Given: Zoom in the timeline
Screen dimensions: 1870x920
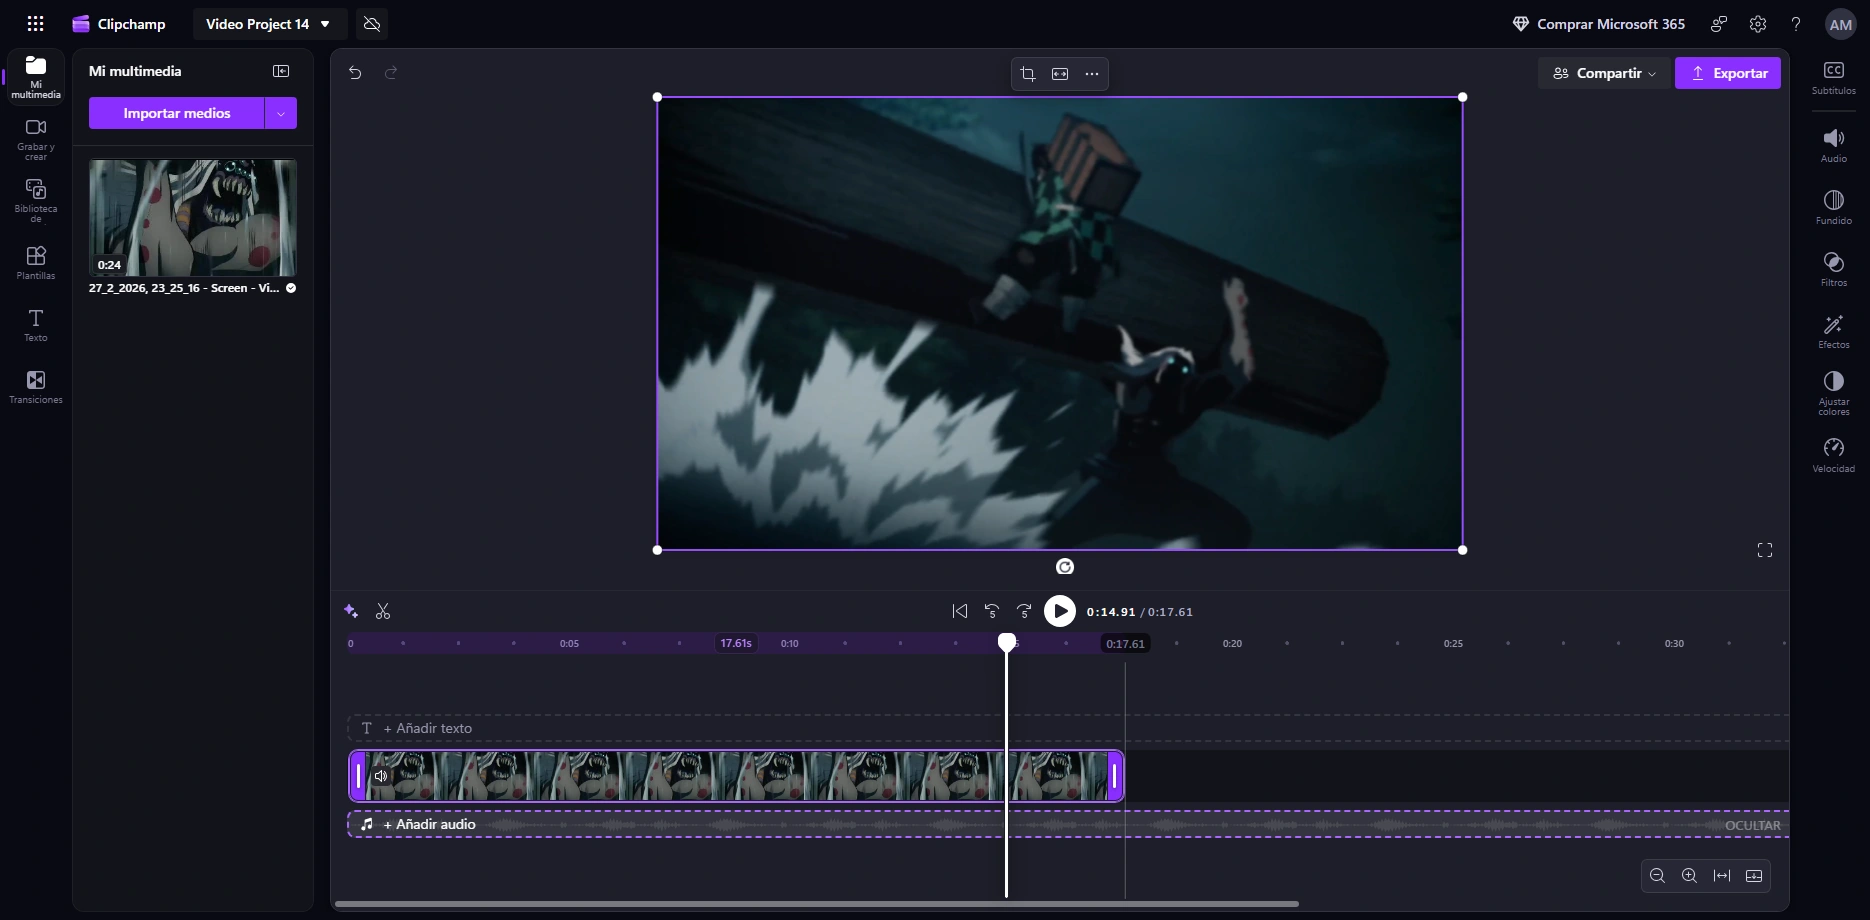Looking at the screenshot, I should click(x=1689, y=876).
